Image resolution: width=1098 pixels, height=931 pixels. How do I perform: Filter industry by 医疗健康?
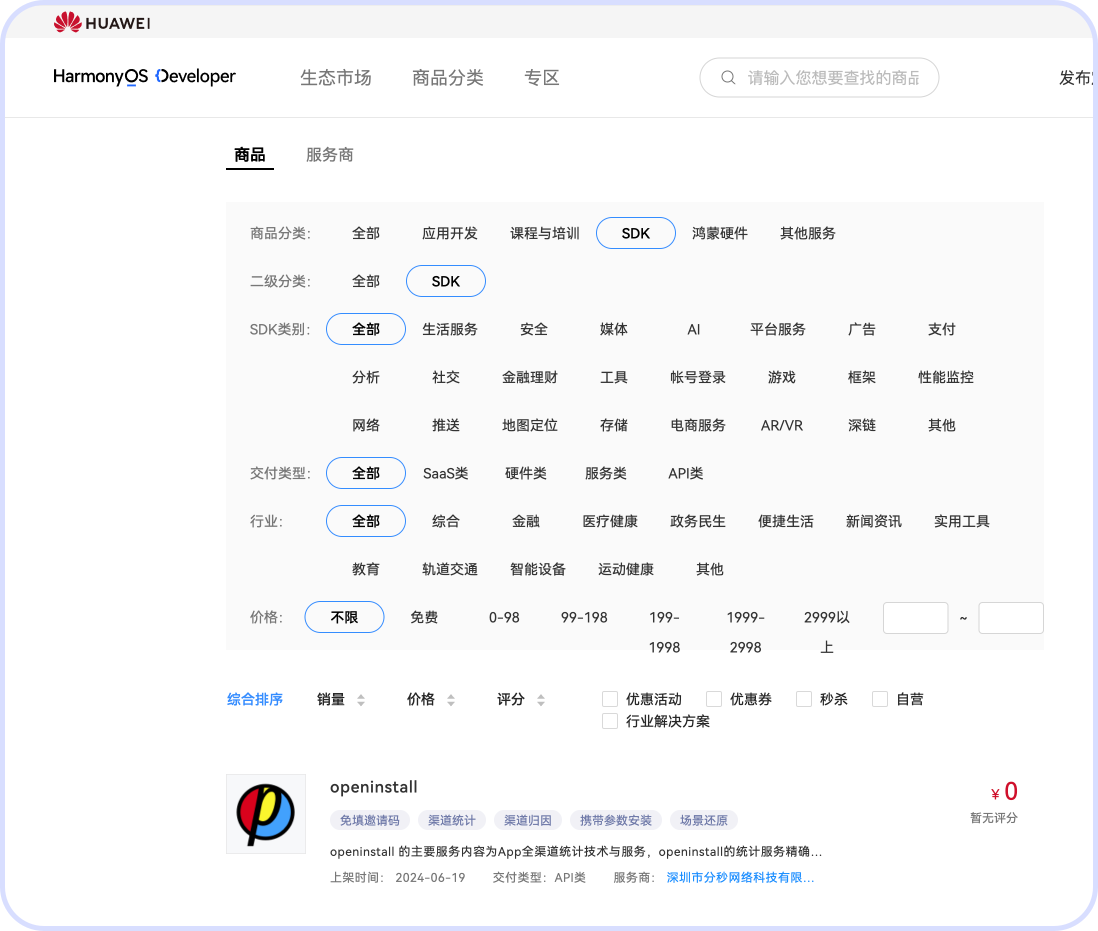click(610, 522)
